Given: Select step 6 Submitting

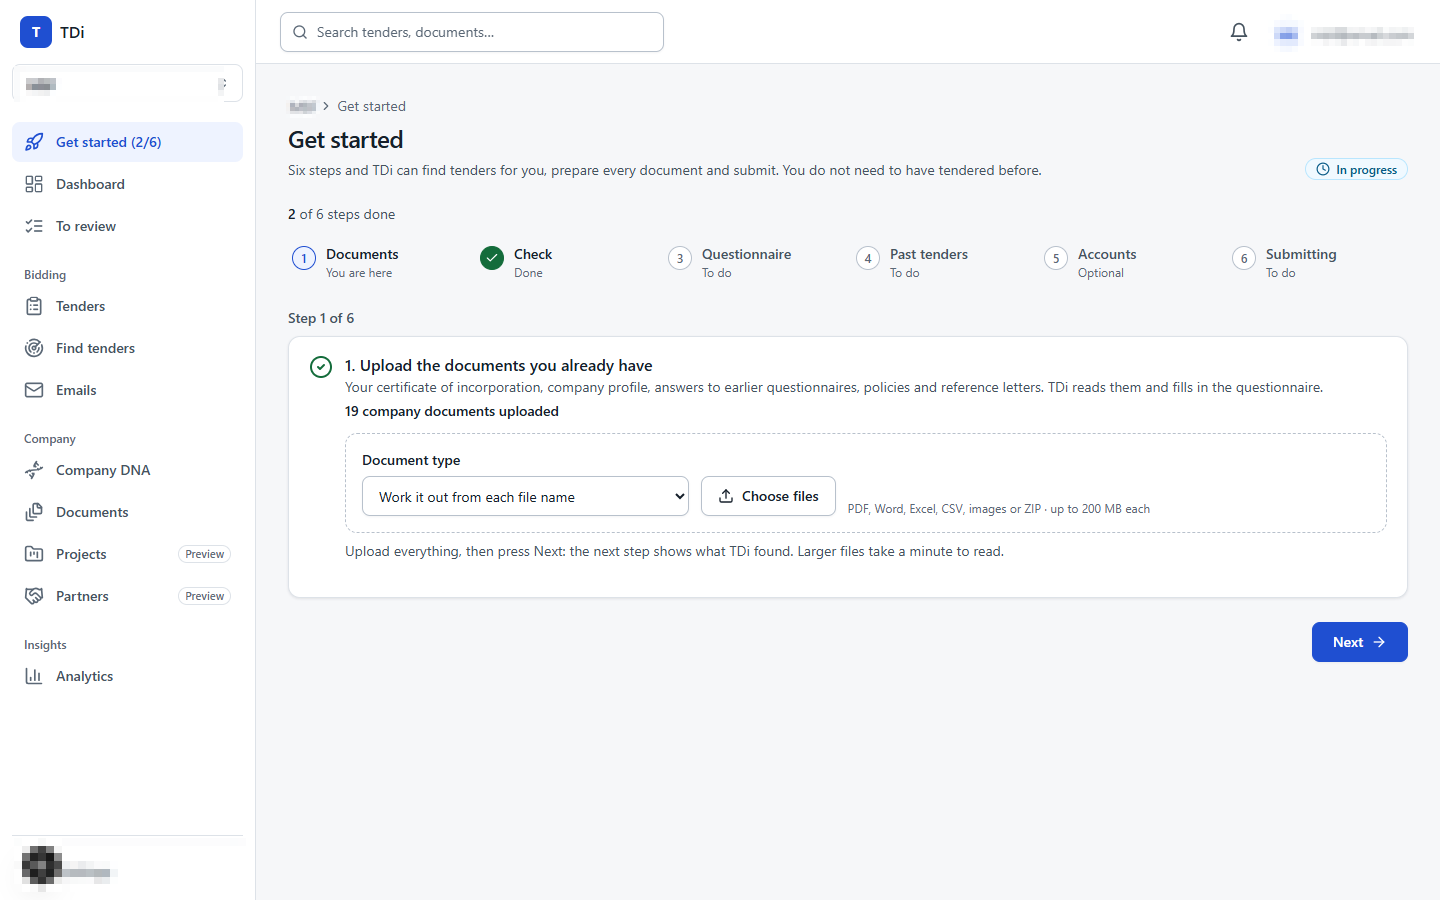Looking at the screenshot, I should point(1284,262).
